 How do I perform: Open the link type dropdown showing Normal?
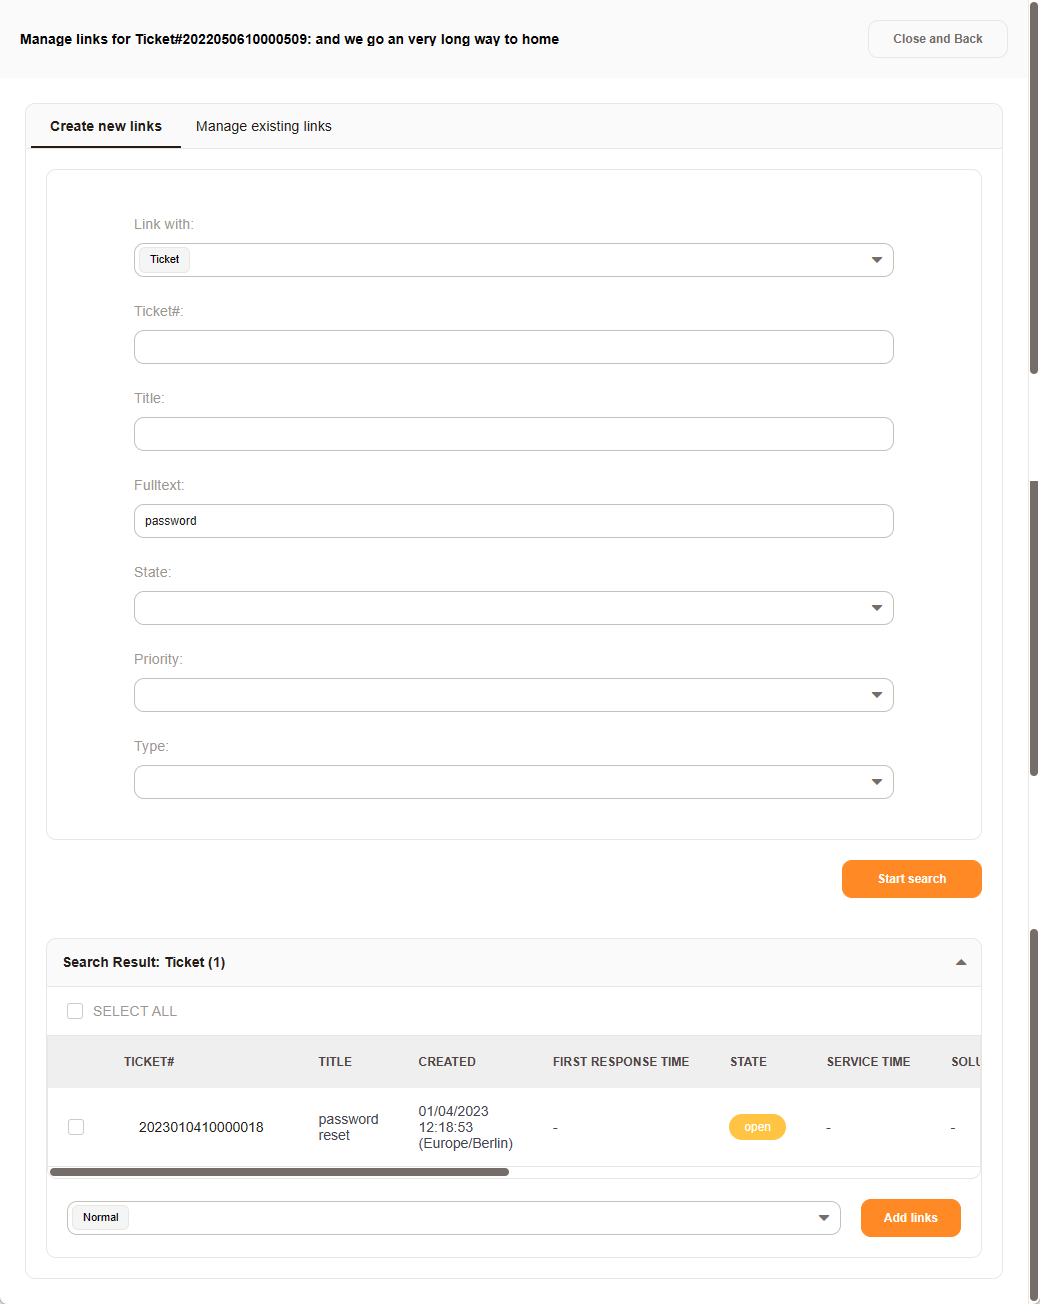point(822,1217)
